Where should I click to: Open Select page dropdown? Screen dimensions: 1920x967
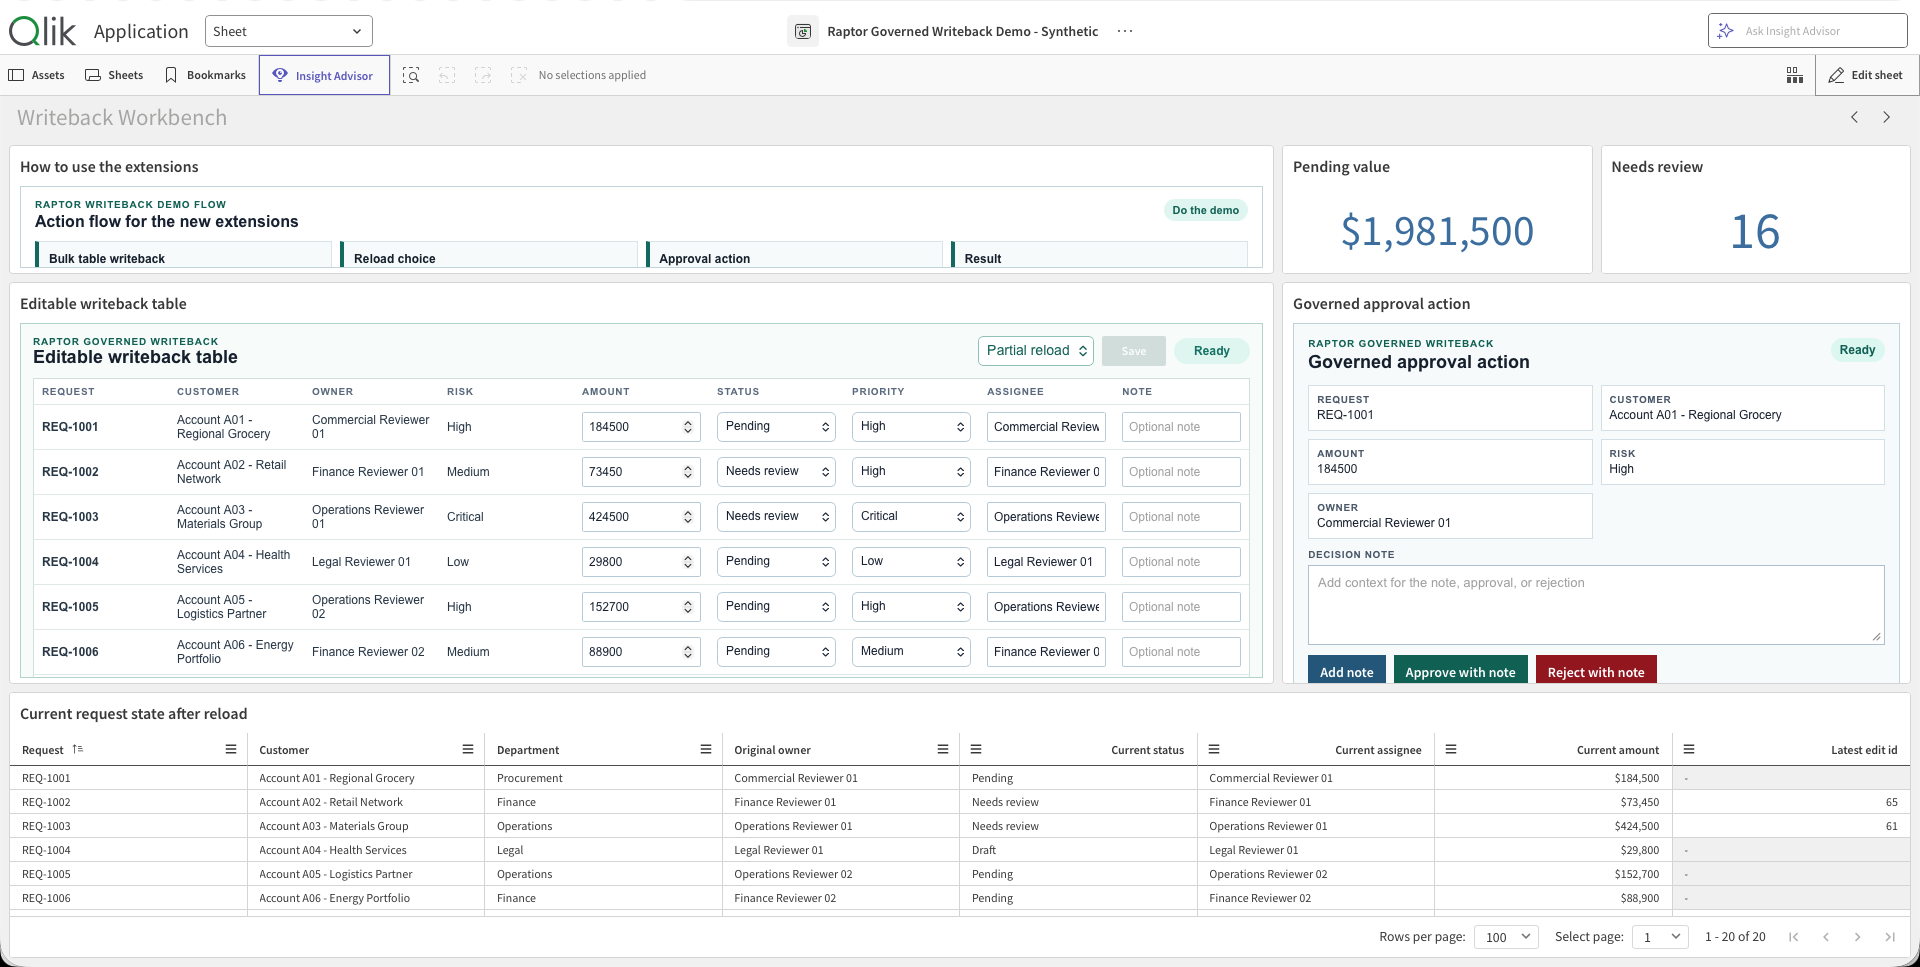coord(1661,937)
